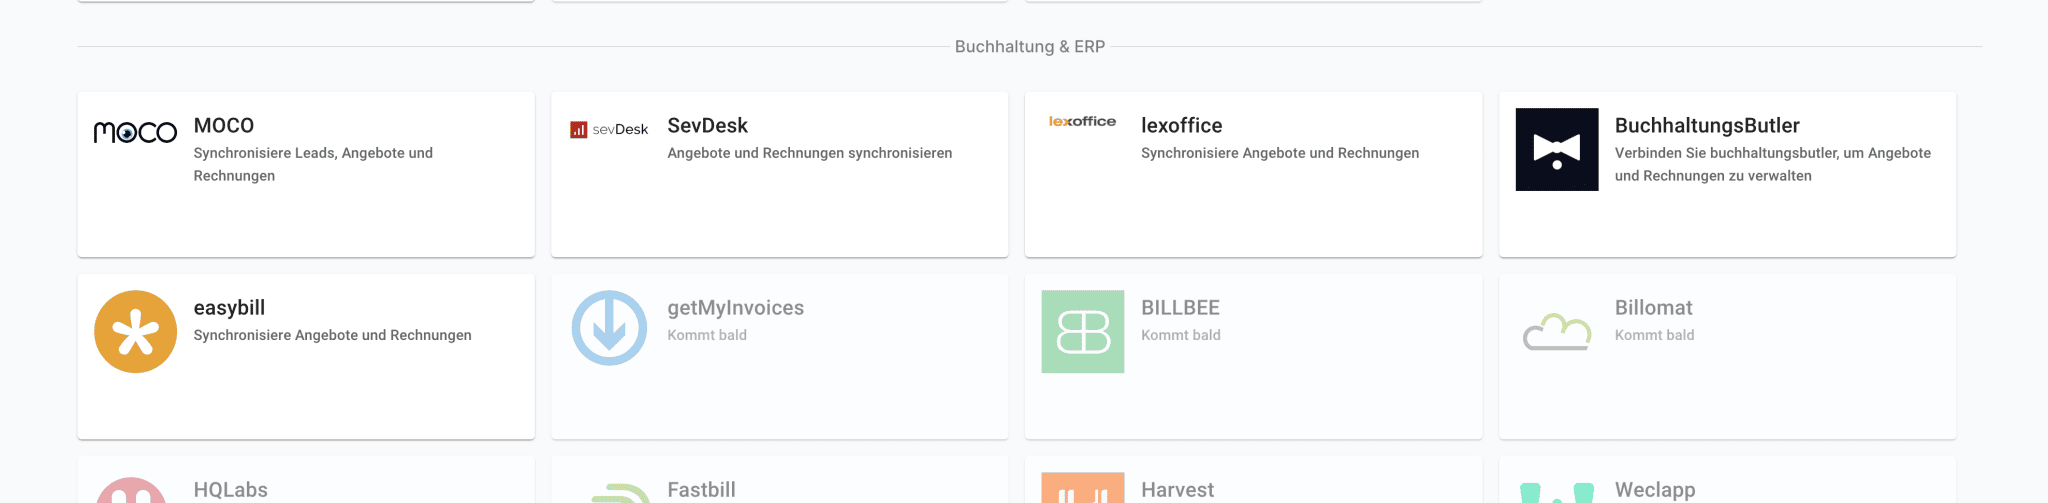Open the SevDesk integration title
Viewport: 2048px width, 503px height.
pos(707,126)
